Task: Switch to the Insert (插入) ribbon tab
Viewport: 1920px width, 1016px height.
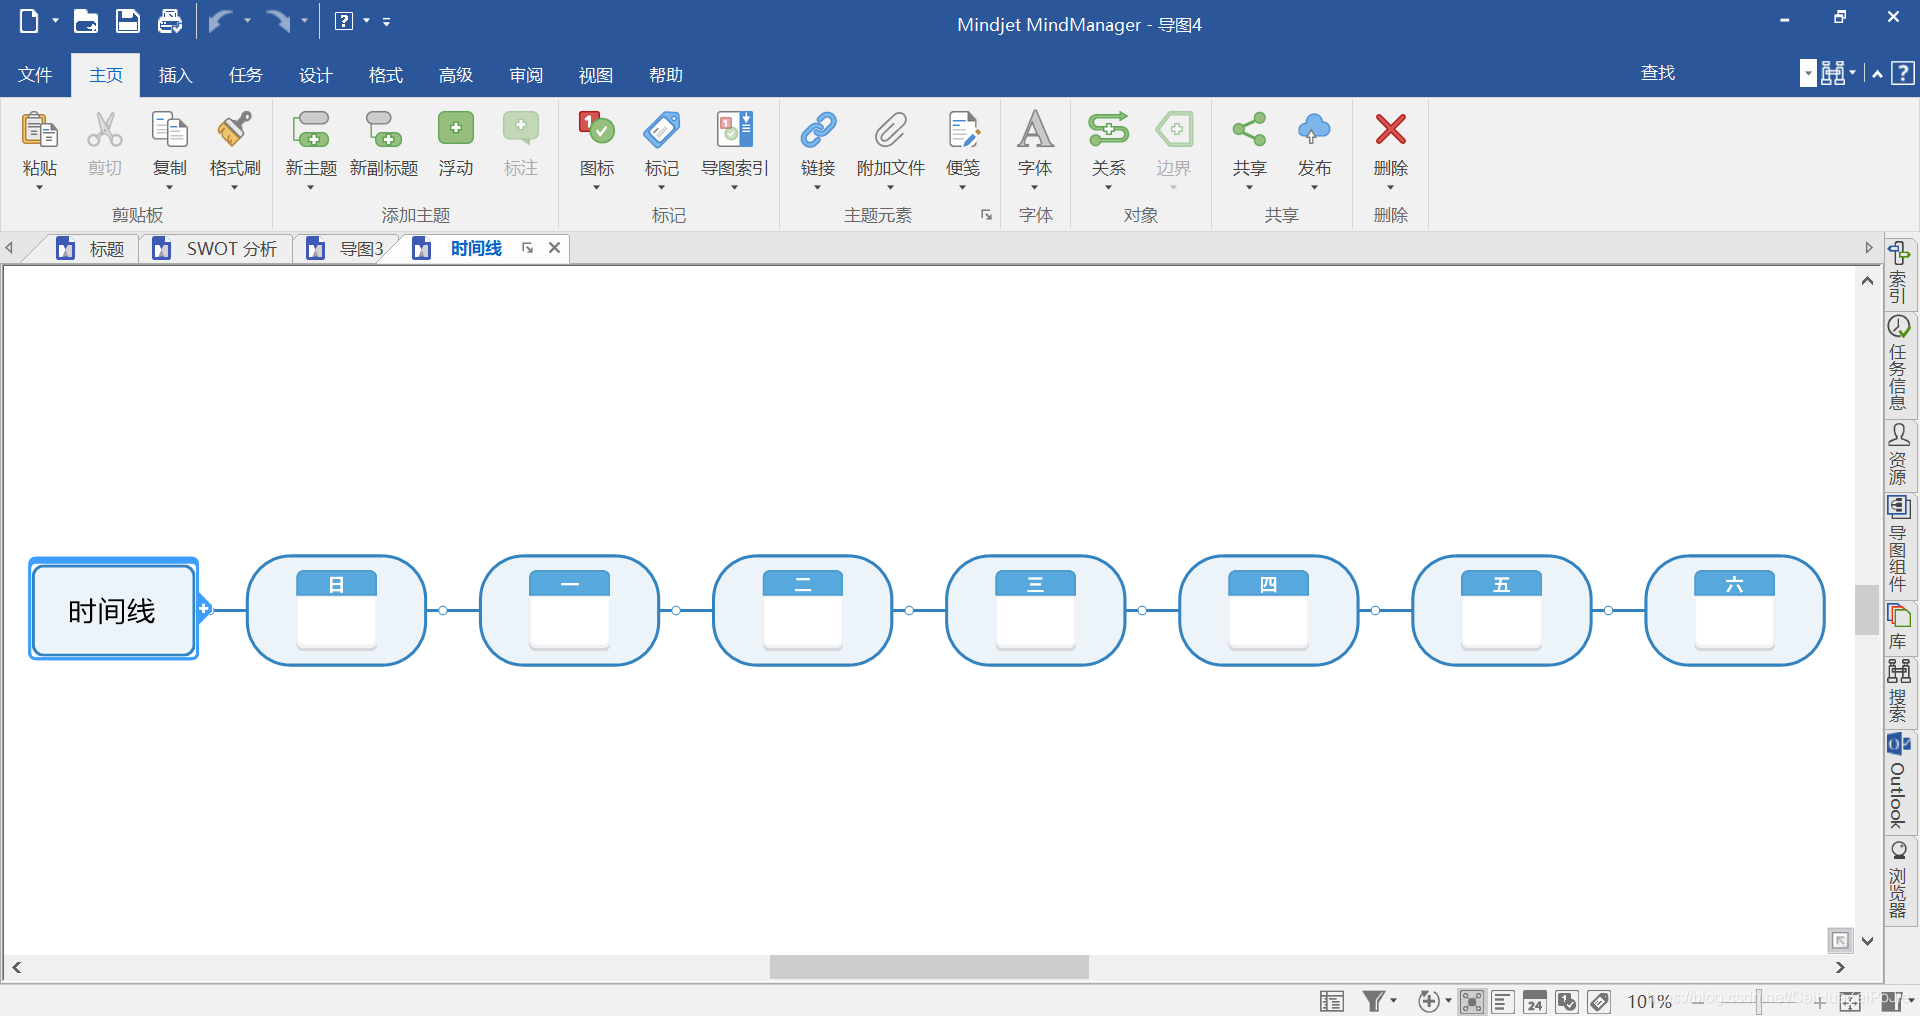Action: pos(175,75)
